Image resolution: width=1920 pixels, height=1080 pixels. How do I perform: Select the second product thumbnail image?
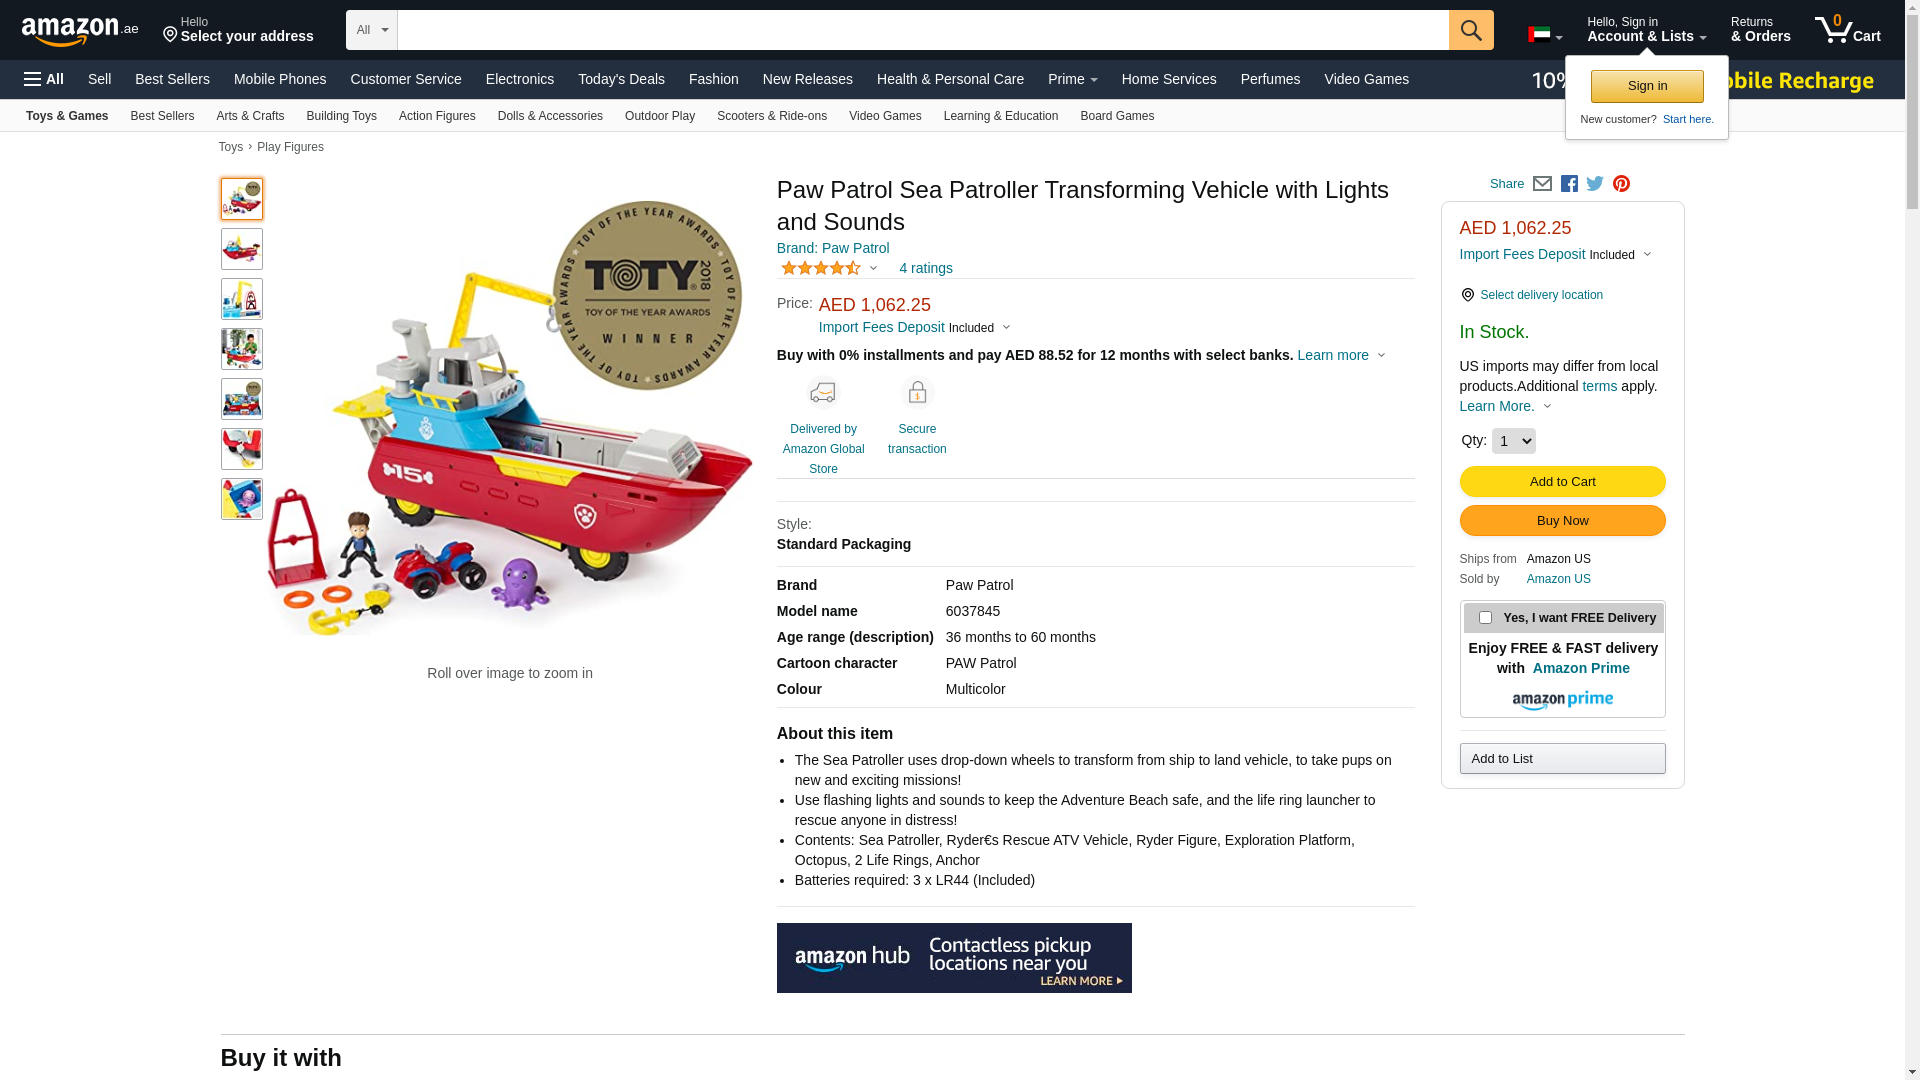tap(242, 249)
